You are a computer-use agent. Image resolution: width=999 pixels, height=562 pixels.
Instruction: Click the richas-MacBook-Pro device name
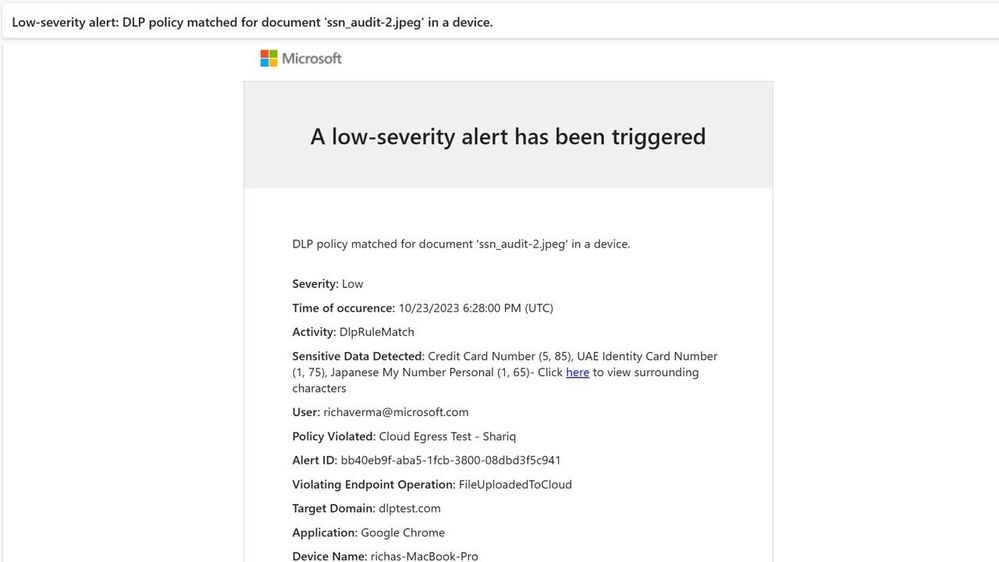pos(424,556)
